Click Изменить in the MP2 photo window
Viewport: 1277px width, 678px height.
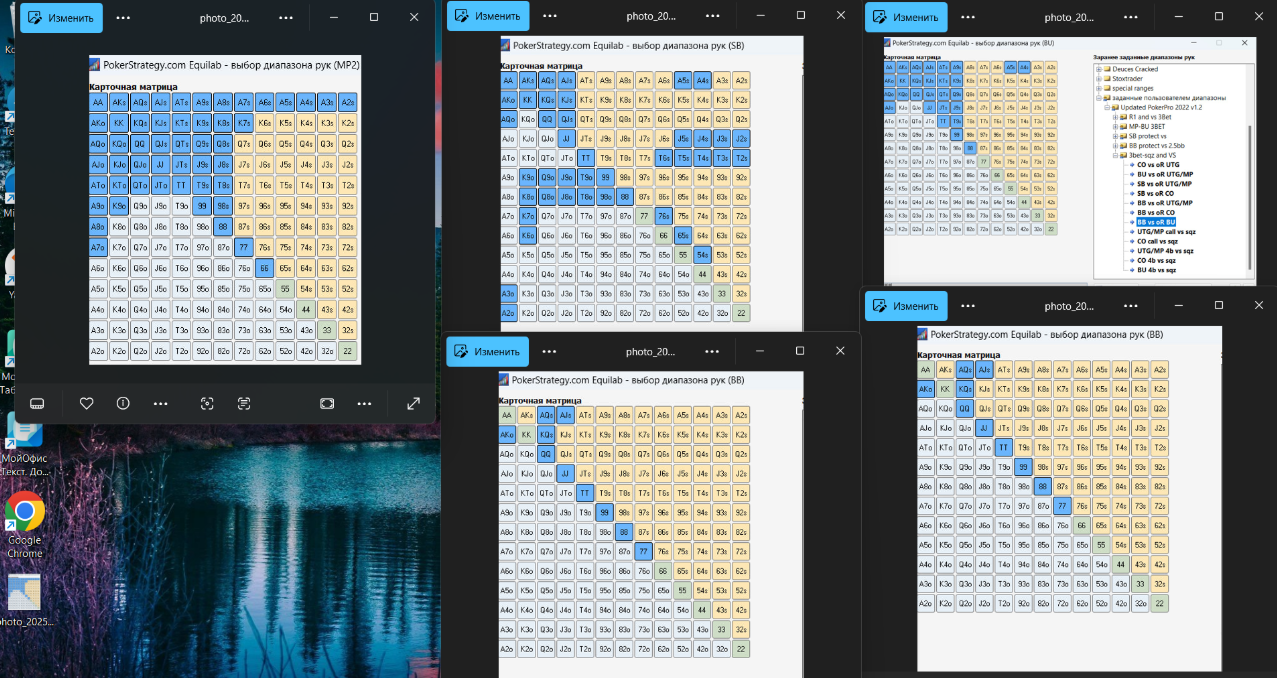62,17
